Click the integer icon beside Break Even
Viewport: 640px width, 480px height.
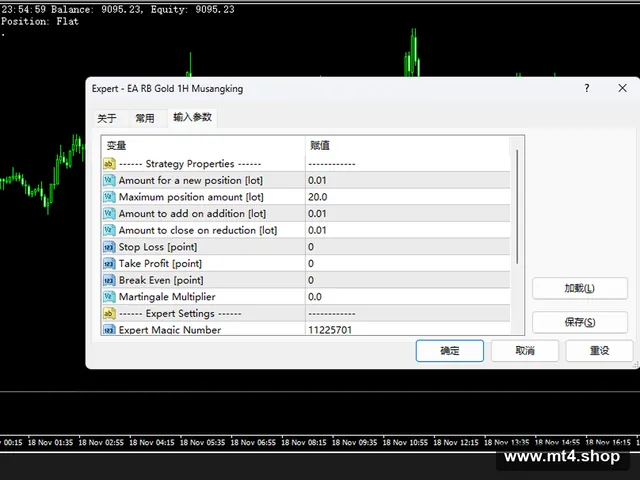click(x=109, y=280)
